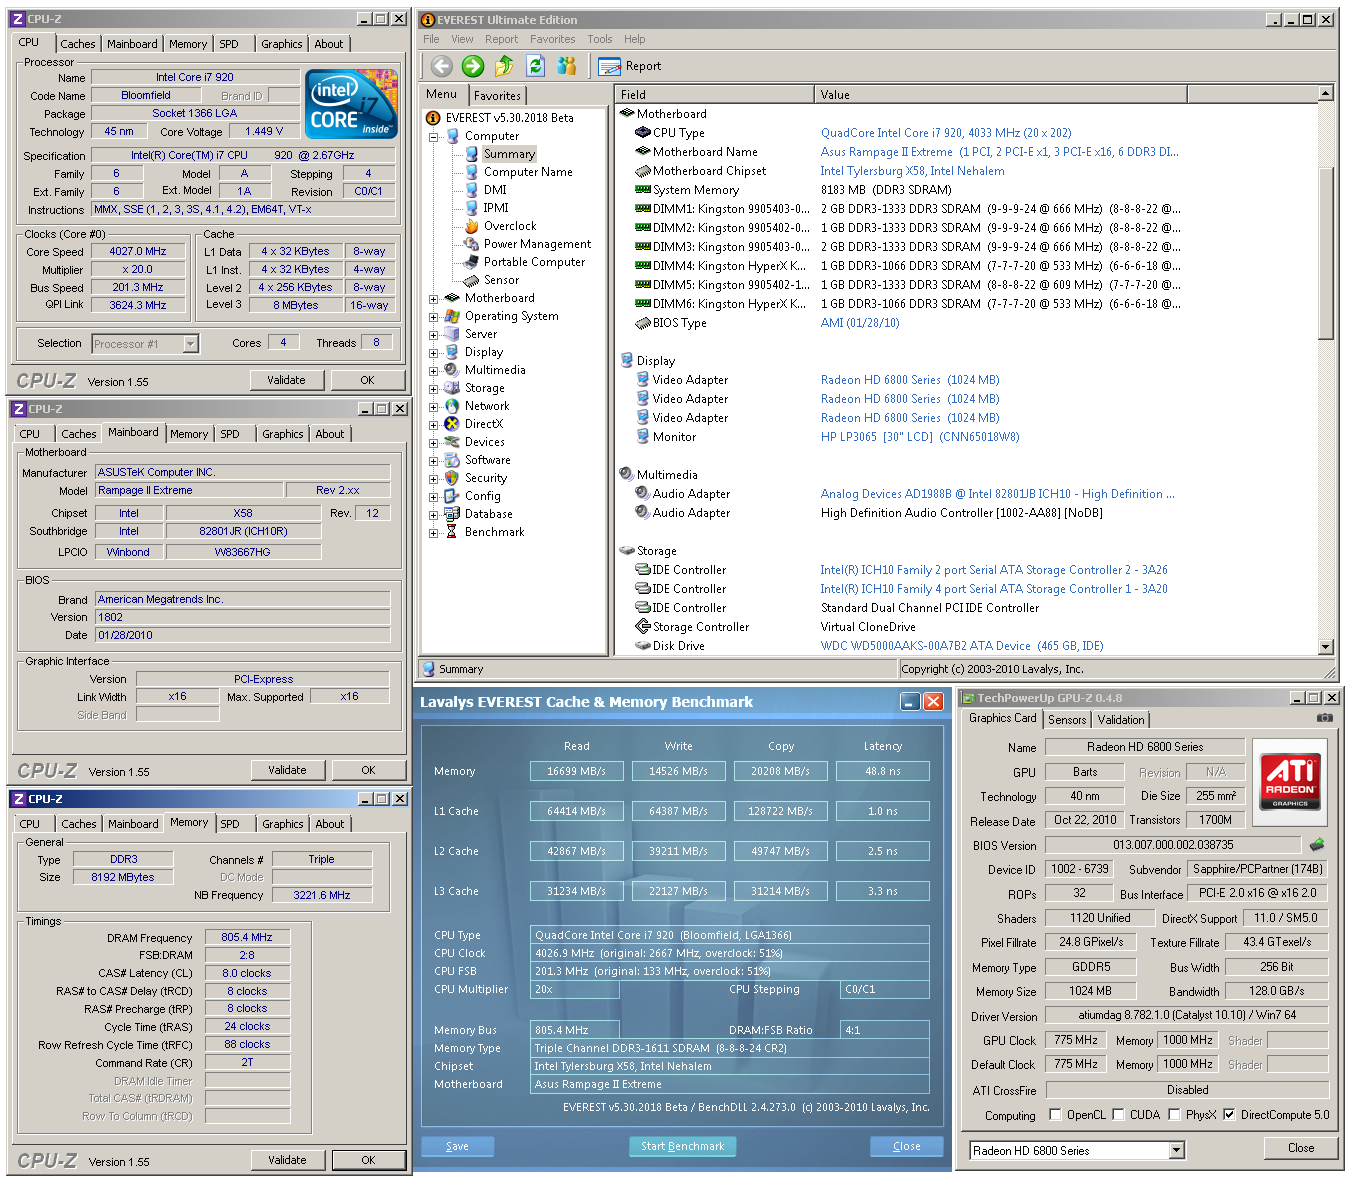
Task: Click EVEREST root info icon in tree
Action: (x=434, y=118)
